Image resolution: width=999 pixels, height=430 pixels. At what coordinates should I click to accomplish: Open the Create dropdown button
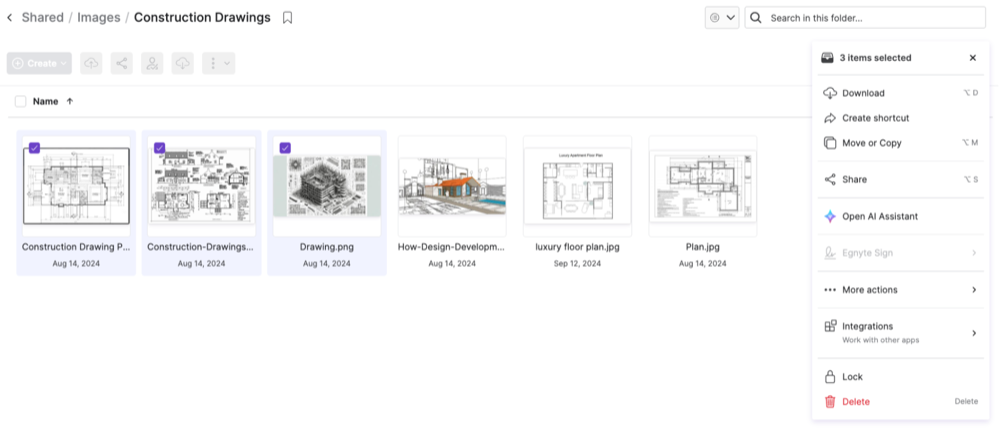pos(39,63)
